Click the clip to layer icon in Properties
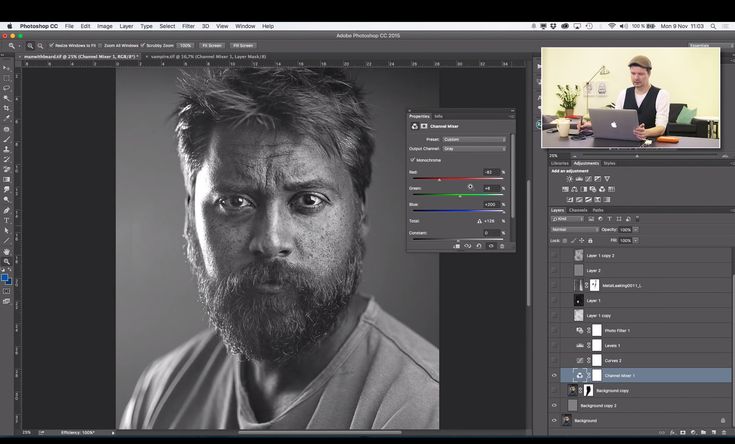The height and width of the screenshot is (444, 735). click(x=457, y=246)
